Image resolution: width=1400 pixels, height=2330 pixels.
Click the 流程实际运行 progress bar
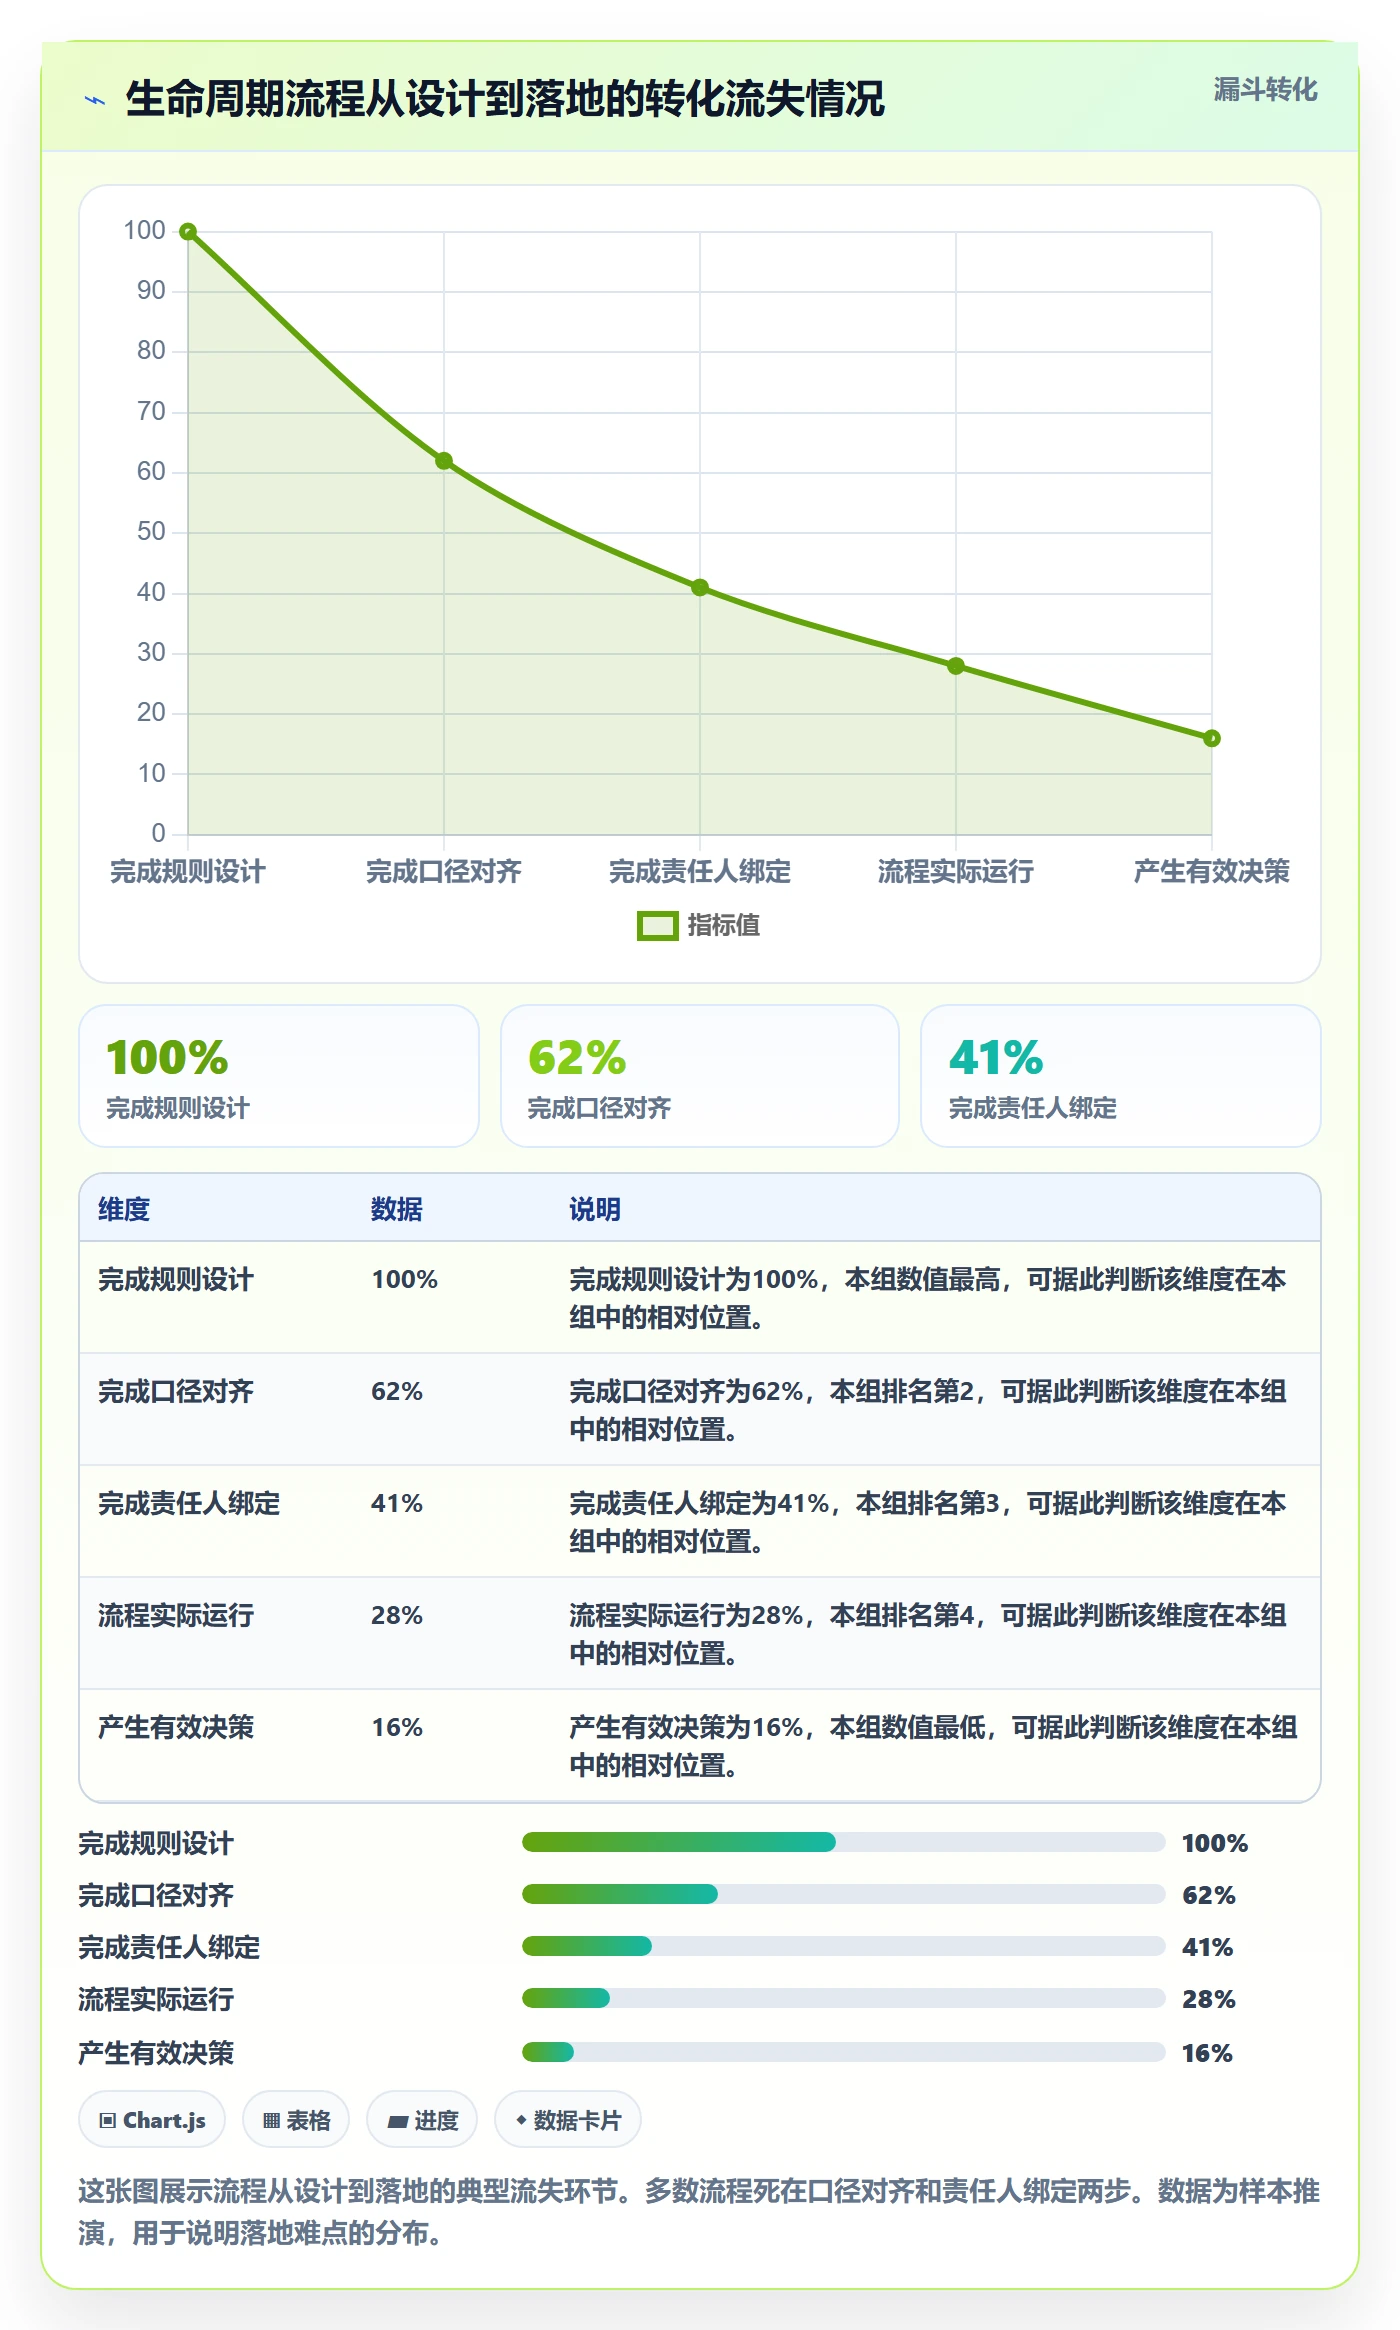point(844,1998)
